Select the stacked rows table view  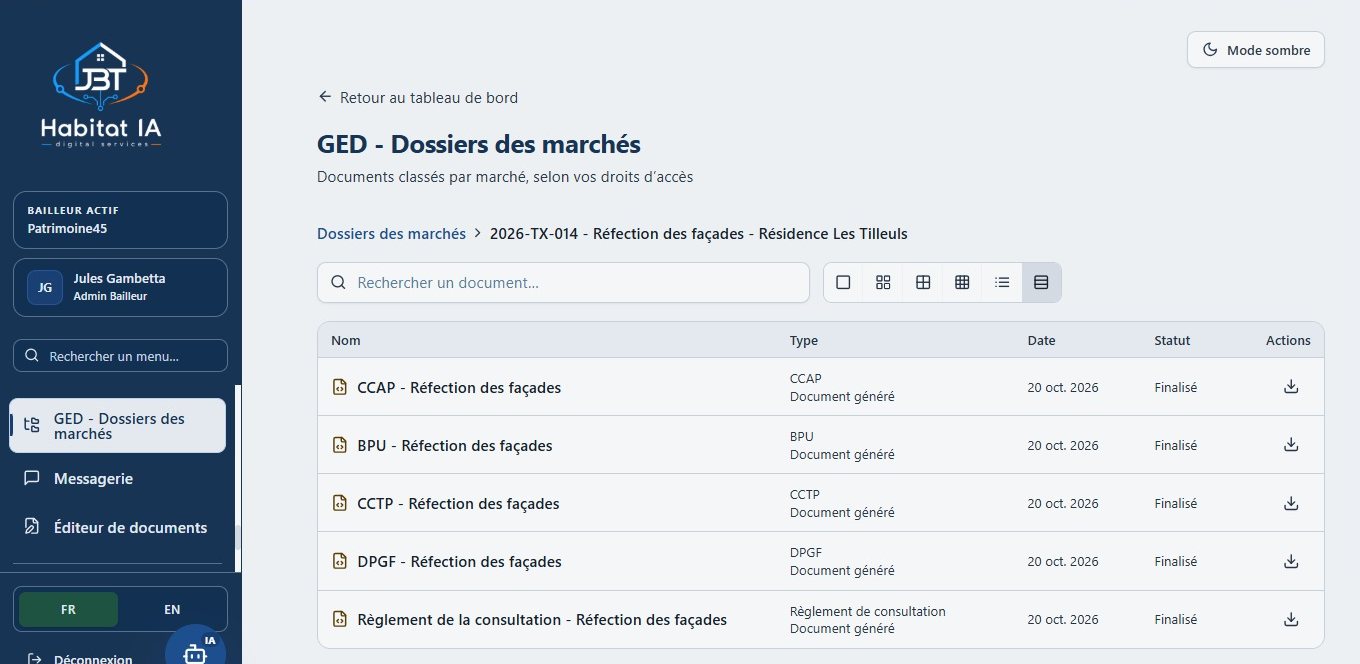1041,283
